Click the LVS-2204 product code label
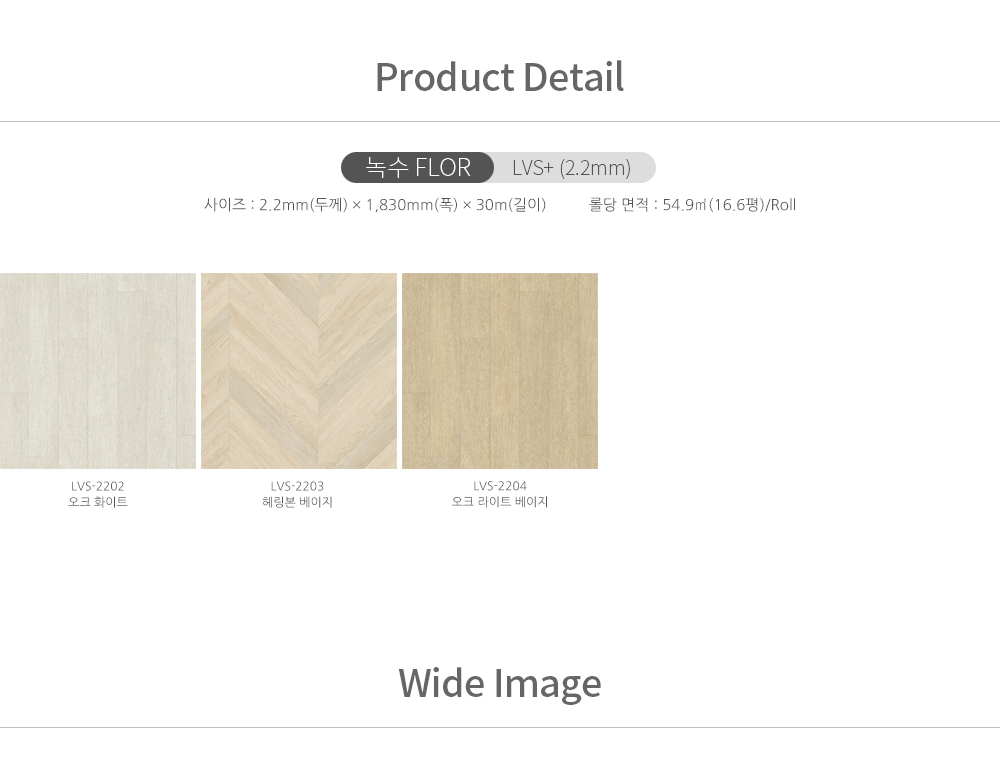Image resolution: width=1000 pixels, height=758 pixels. (x=500, y=486)
